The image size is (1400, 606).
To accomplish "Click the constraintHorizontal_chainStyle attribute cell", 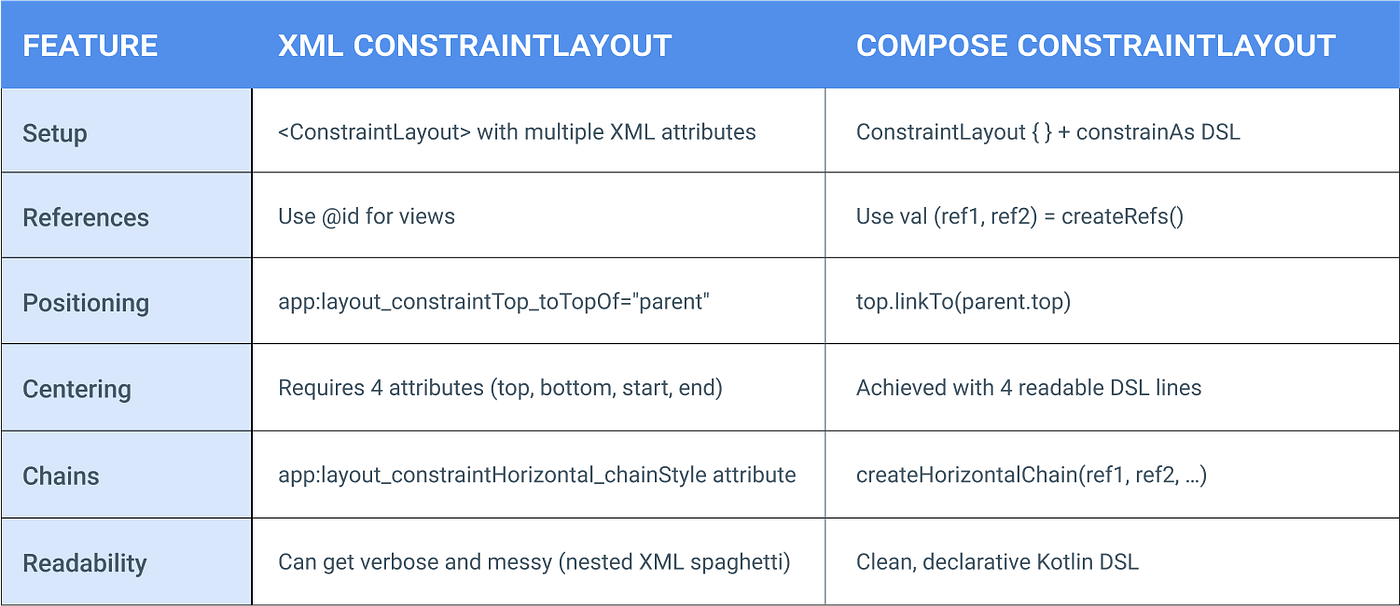I will 537,474.
